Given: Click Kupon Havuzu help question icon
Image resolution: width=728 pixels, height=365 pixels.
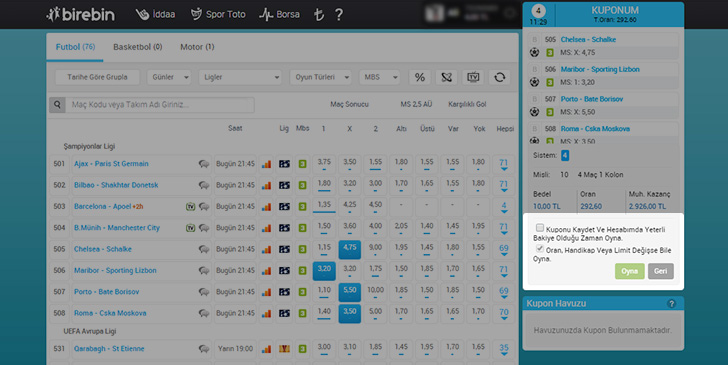Looking at the screenshot, I should point(671,304).
